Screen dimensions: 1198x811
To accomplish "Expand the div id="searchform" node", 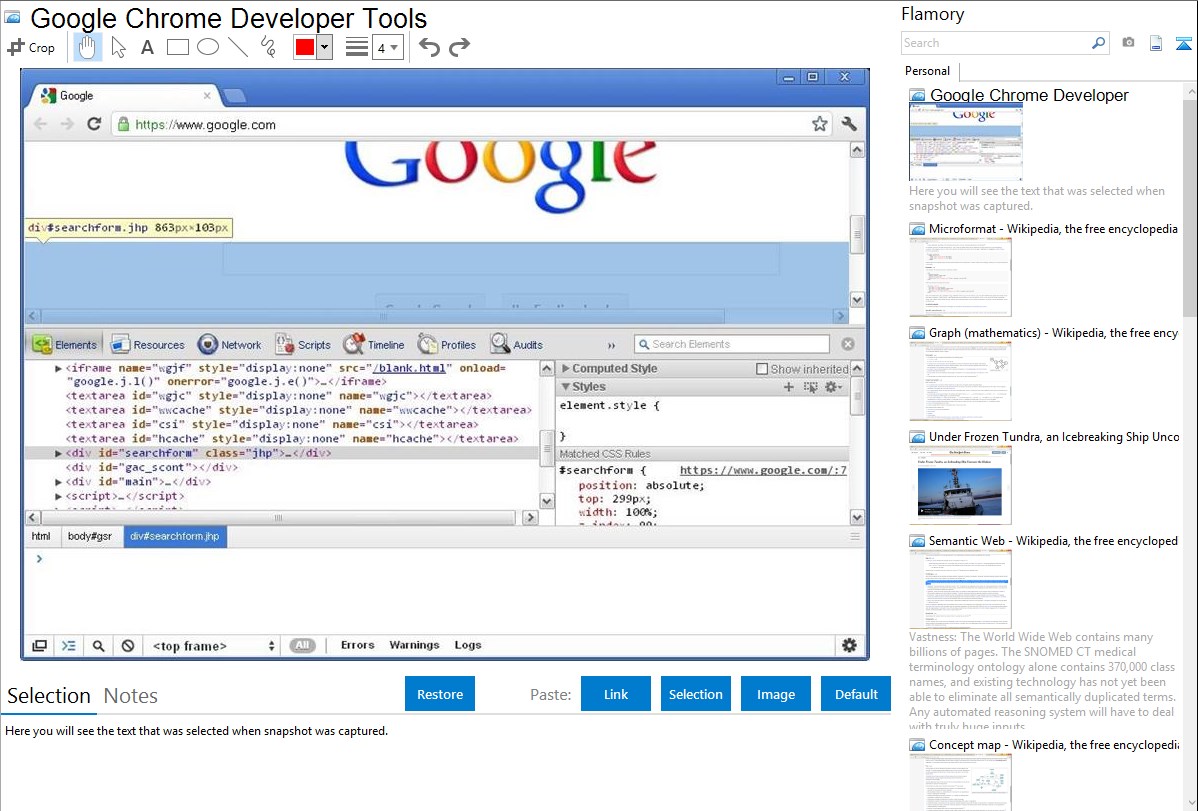I will point(59,453).
